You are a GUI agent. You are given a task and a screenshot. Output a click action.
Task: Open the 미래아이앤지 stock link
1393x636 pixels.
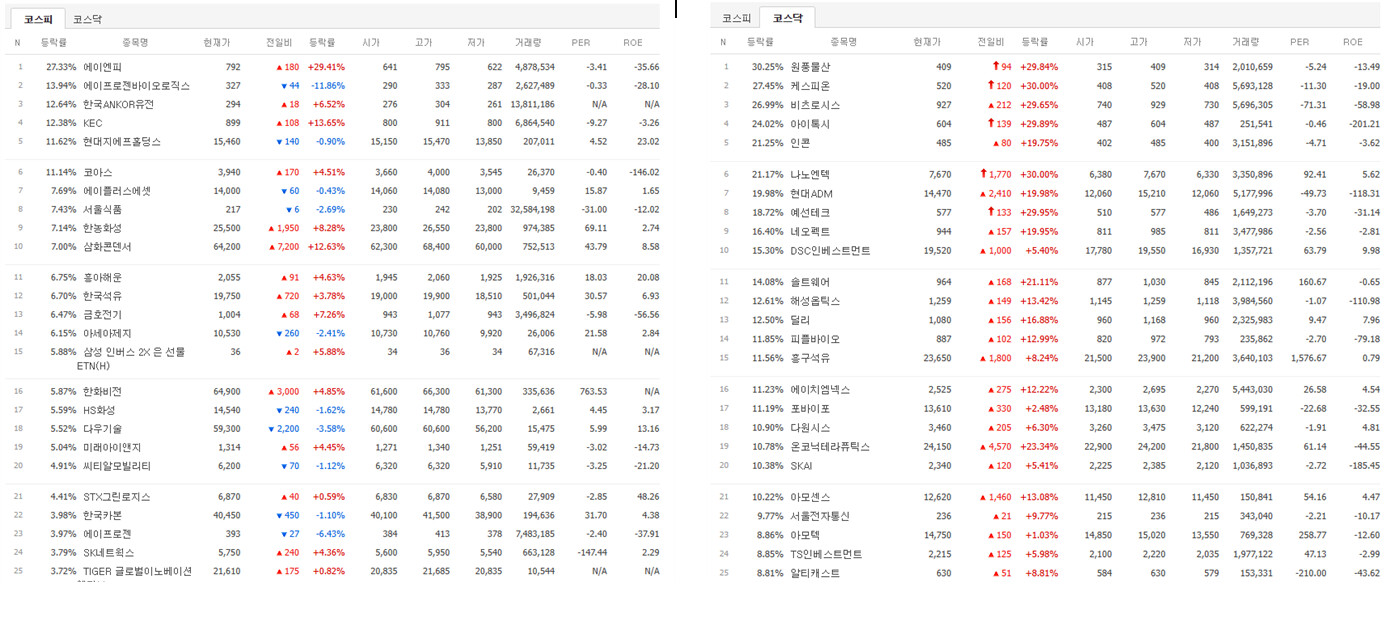point(112,447)
